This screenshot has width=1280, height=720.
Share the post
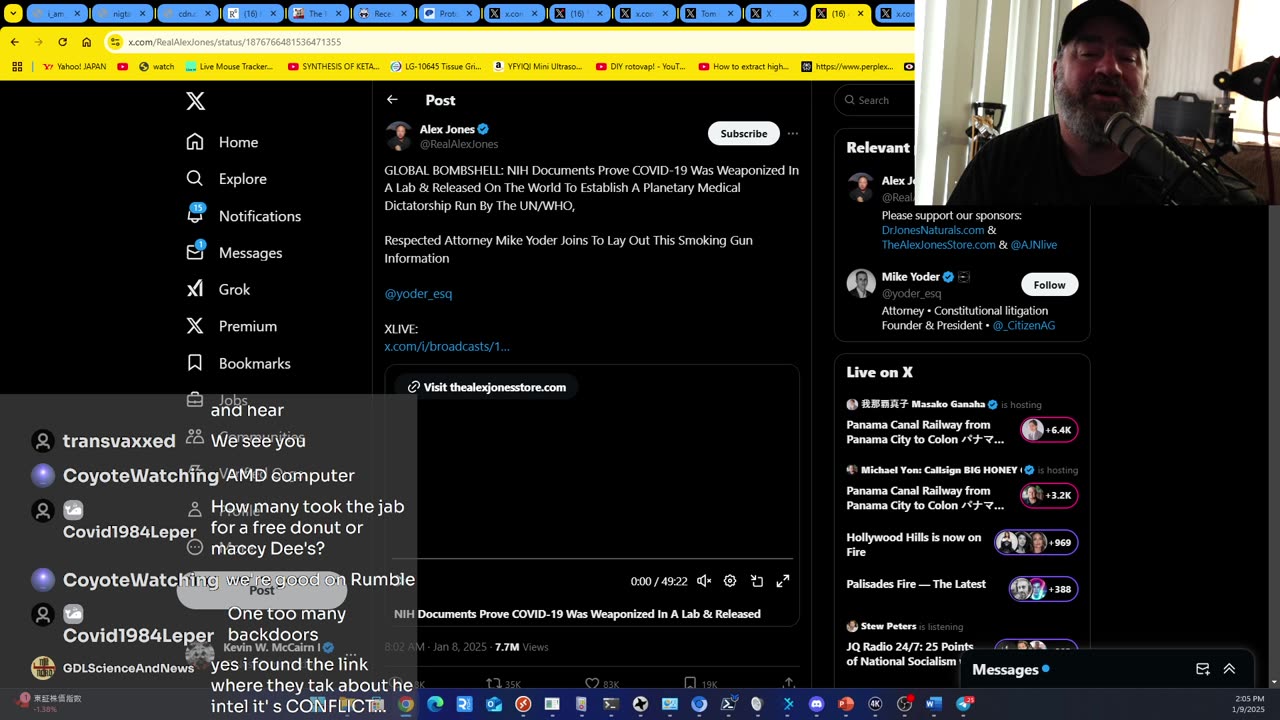pyautogui.click(x=789, y=684)
